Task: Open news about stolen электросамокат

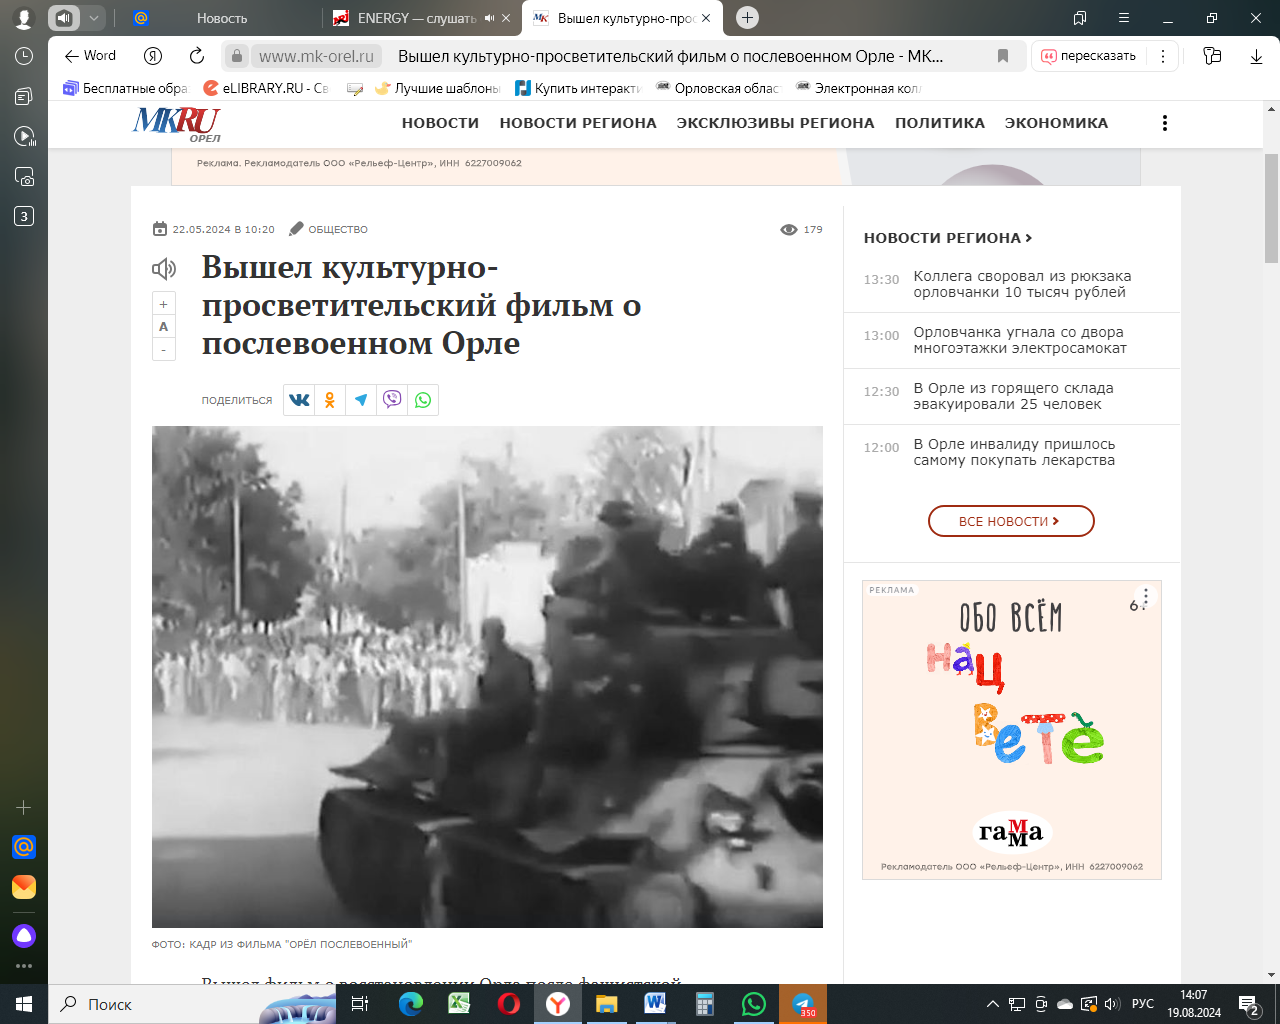Action: tap(1019, 340)
